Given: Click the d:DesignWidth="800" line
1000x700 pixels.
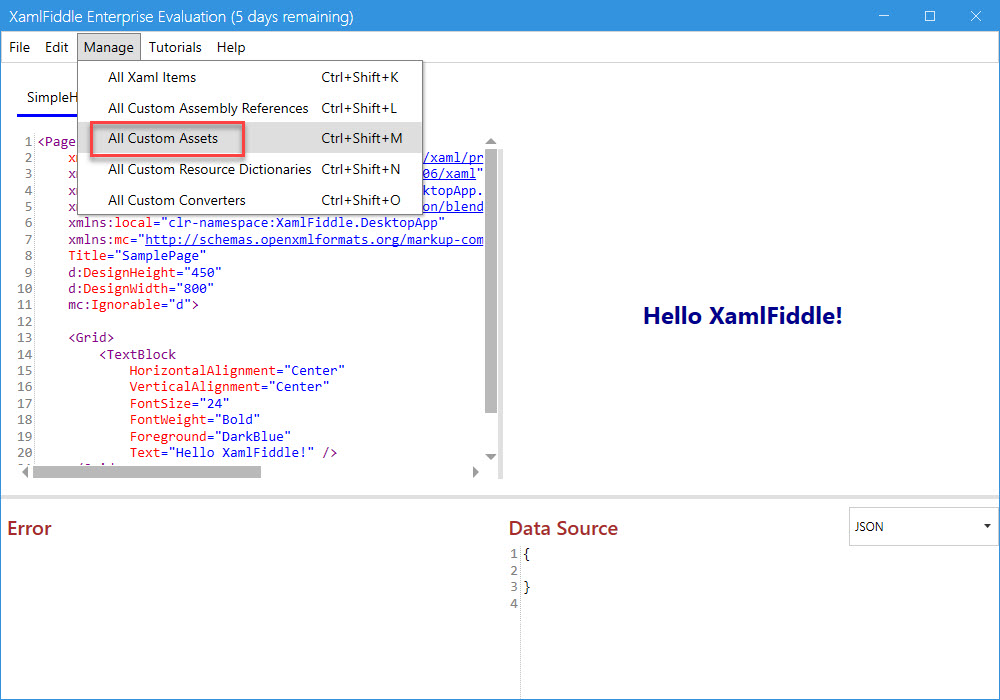Looking at the screenshot, I should pyautogui.click(x=141, y=289).
